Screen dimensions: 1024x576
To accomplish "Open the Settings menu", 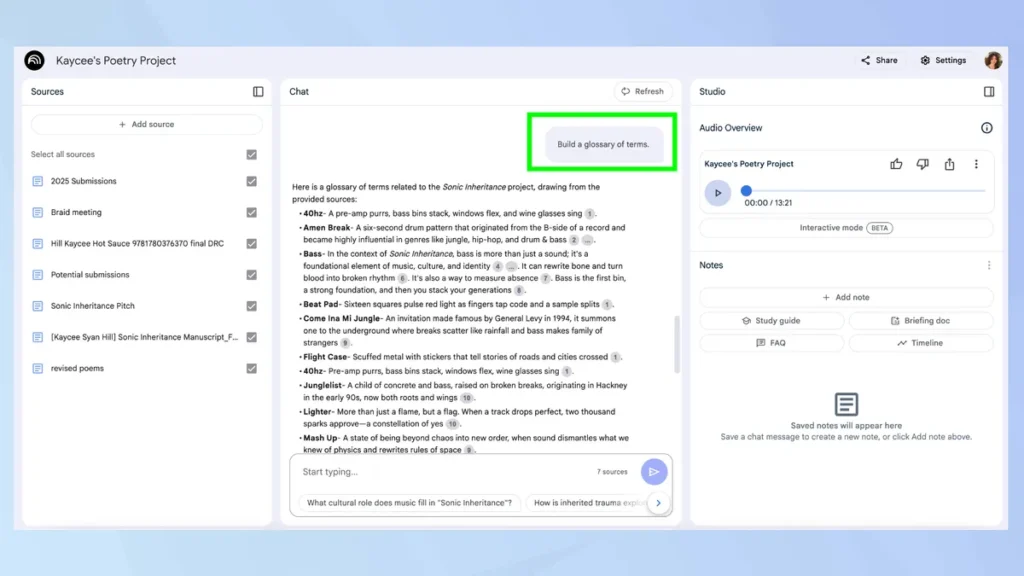I will pyautogui.click(x=943, y=60).
